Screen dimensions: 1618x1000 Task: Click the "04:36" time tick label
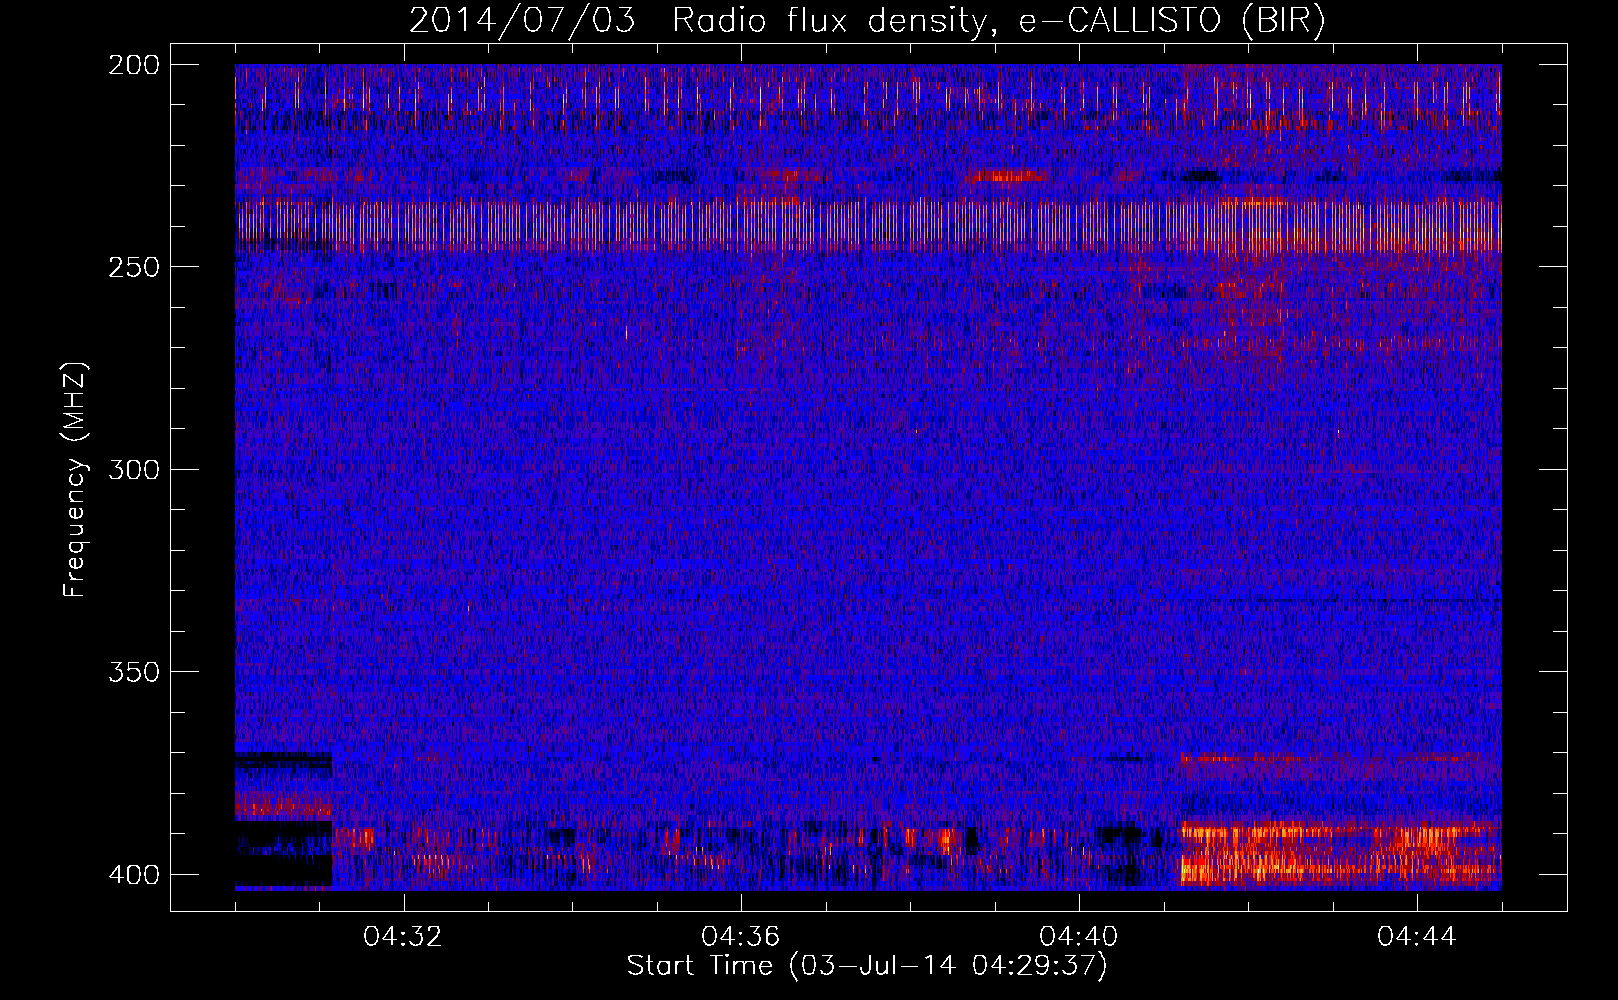[741, 937]
